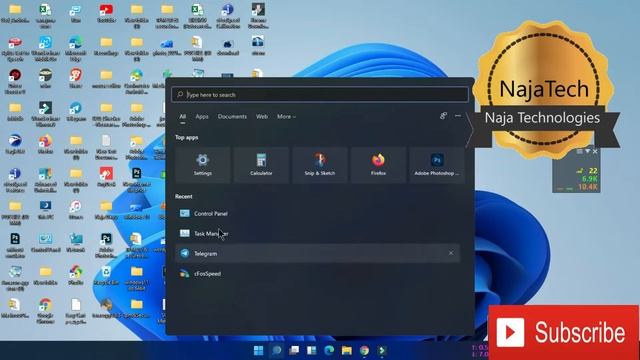Close the cFosSpeed traffic widget
This screenshot has width=640, height=360.
(595, 151)
